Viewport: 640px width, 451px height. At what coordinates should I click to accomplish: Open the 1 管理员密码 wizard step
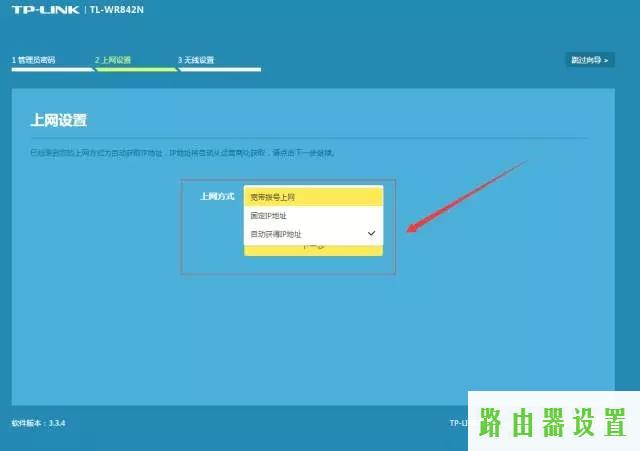[33, 60]
